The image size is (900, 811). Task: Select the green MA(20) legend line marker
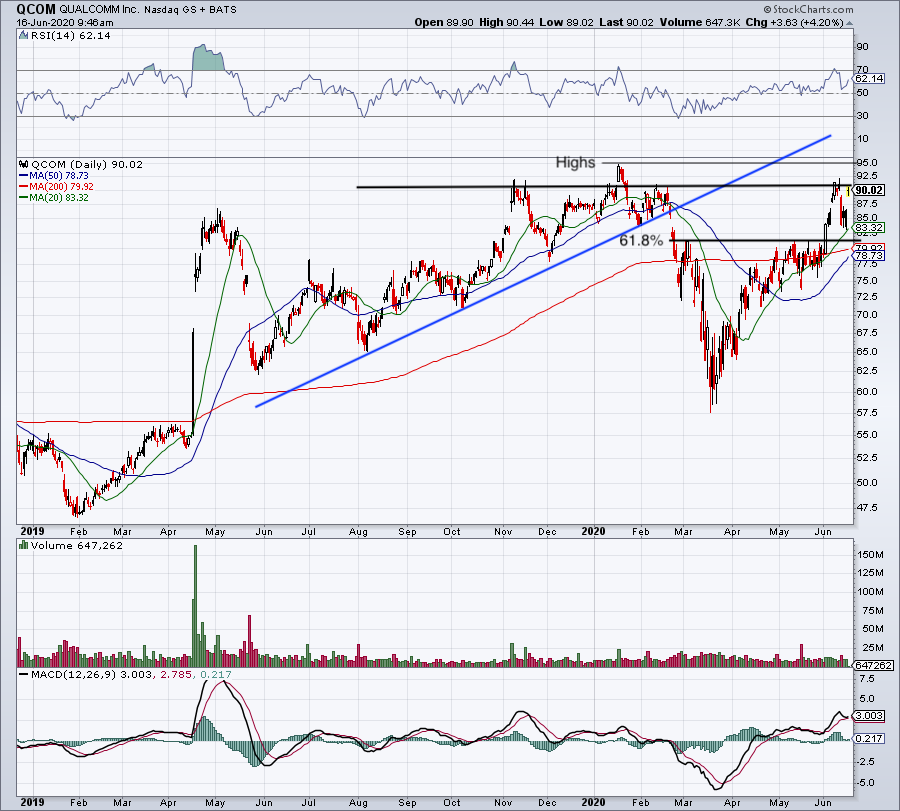(24, 197)
